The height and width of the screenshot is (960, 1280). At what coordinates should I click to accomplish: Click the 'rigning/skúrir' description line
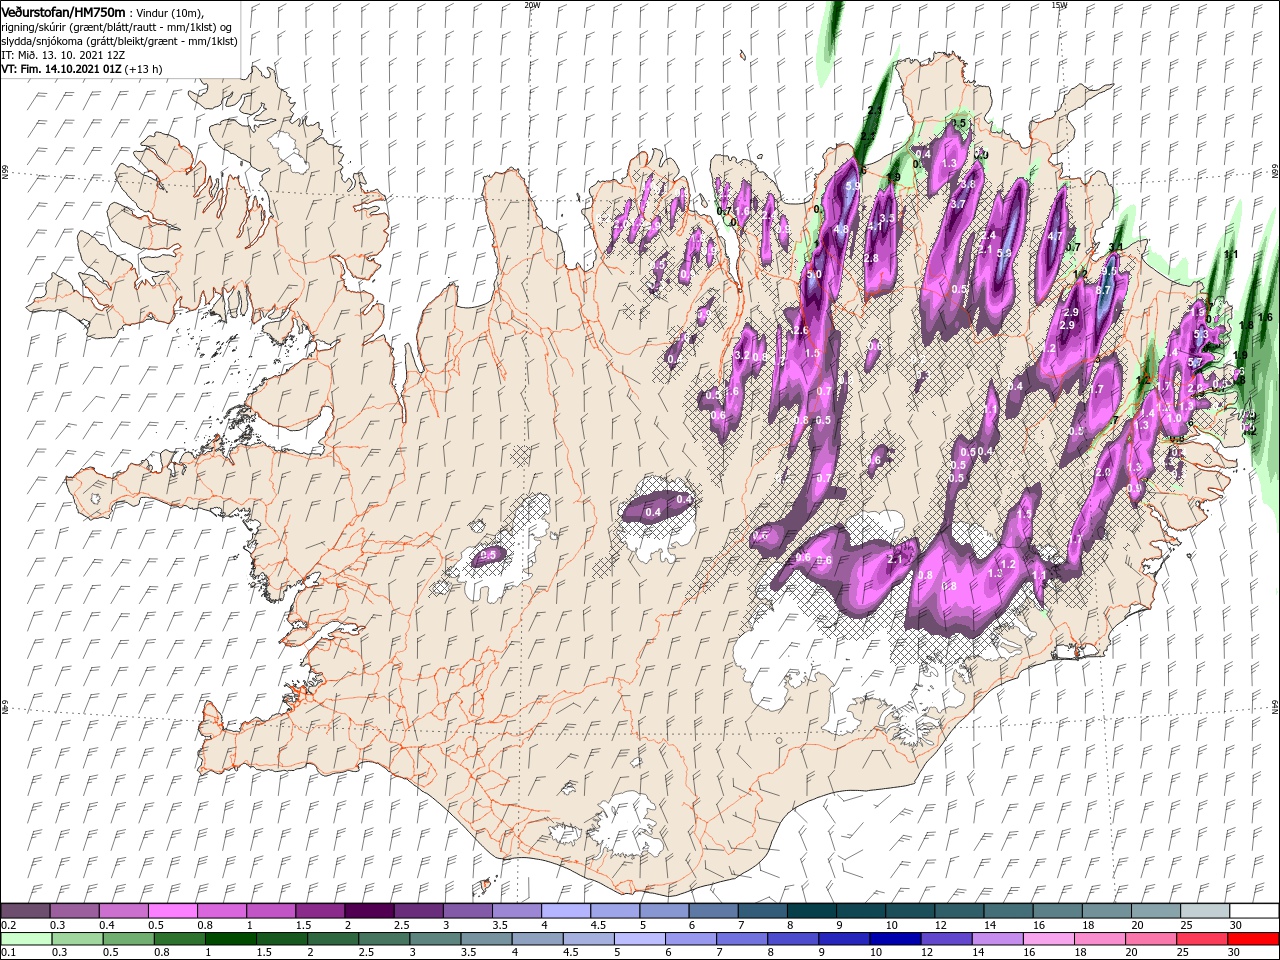point(117,26)
